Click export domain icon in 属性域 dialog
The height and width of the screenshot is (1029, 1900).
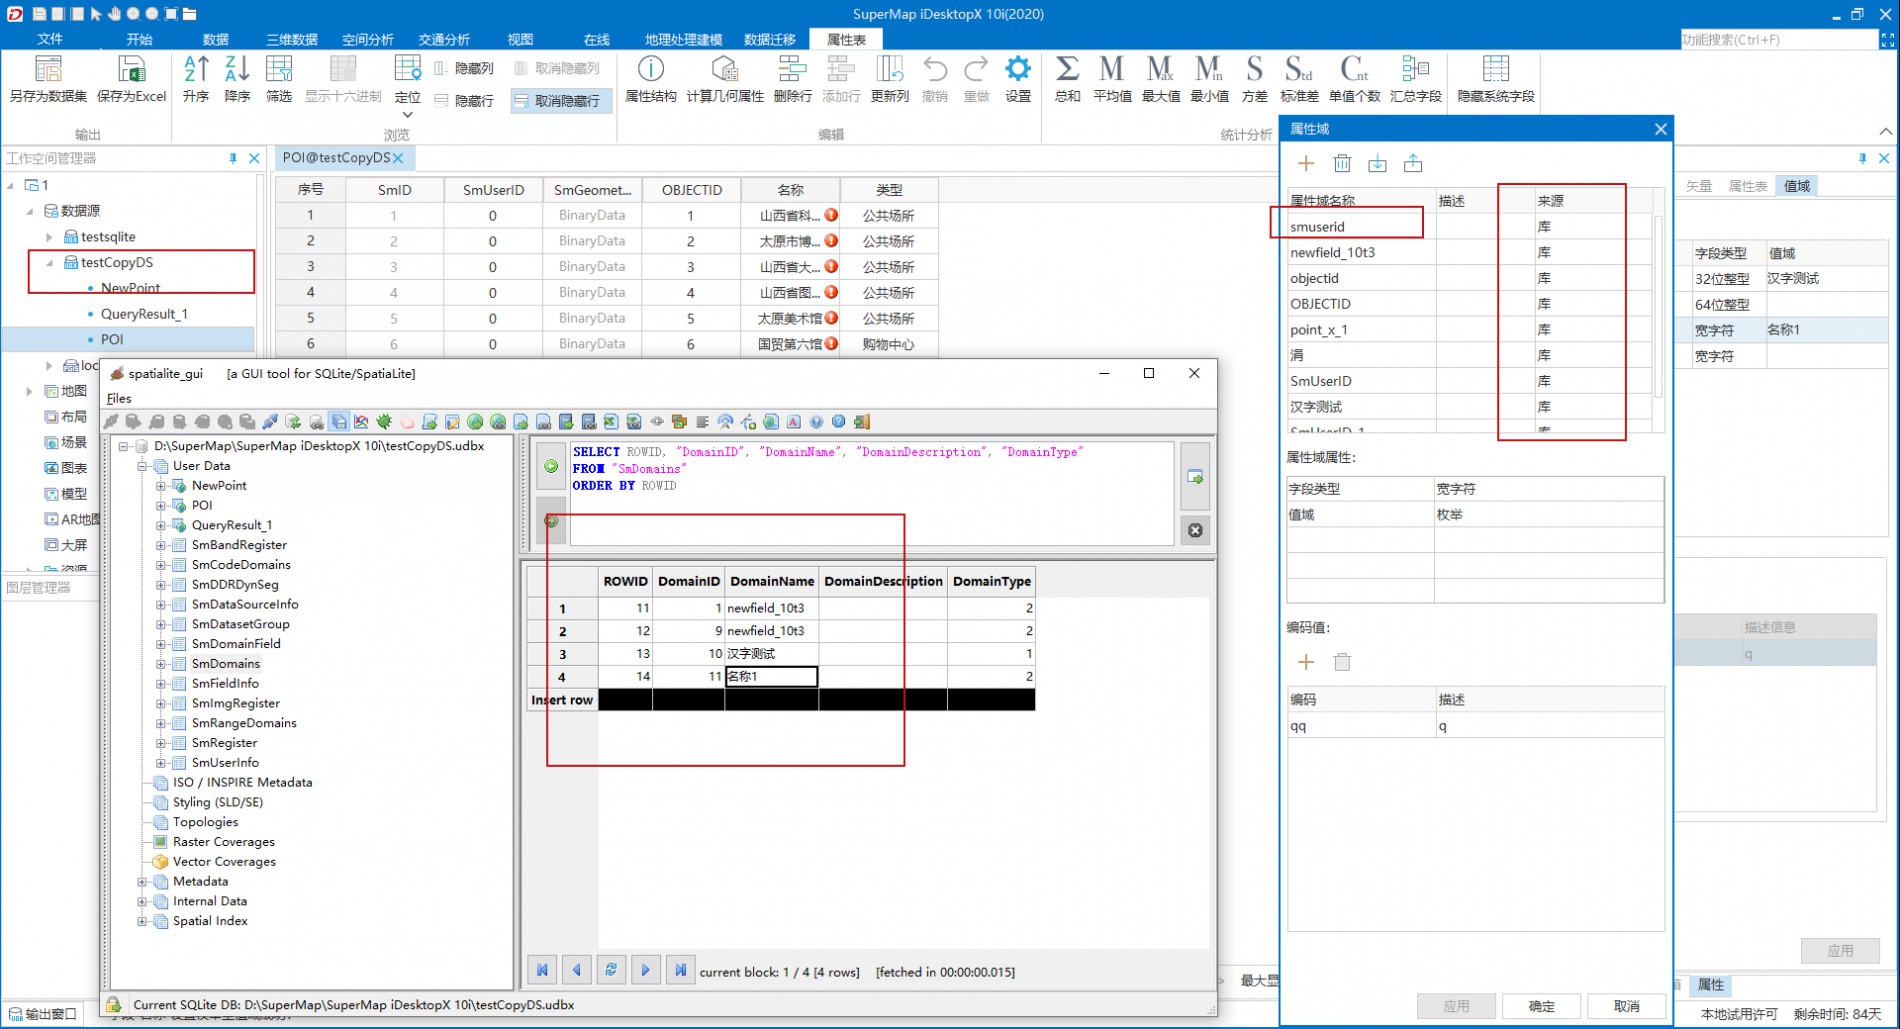pos(1413,163)
